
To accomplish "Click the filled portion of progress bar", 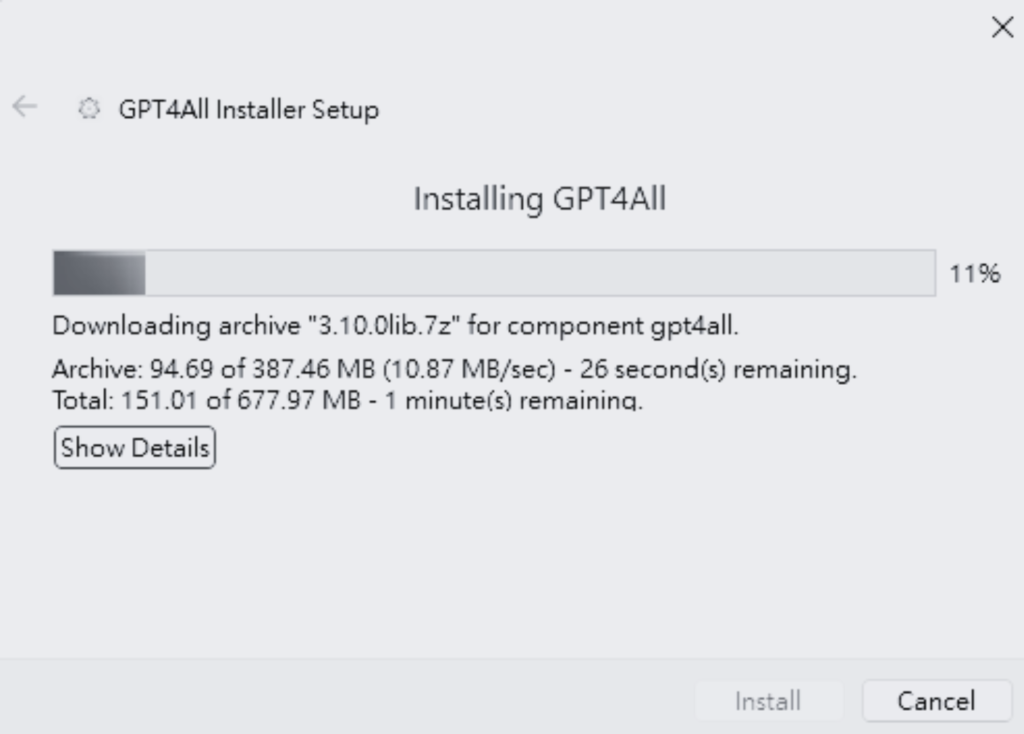I will [x=99, y=273].
